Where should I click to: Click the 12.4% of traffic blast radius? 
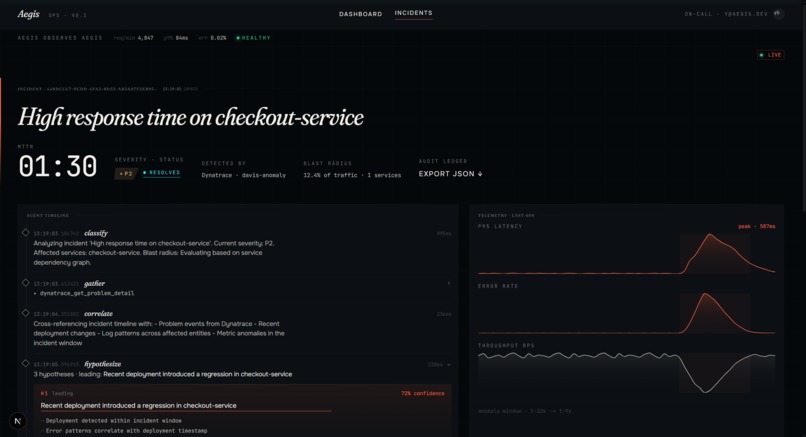pyautogui.click(x=352, y=175)
